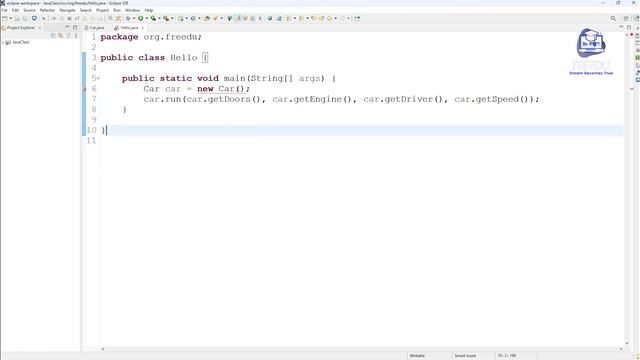Click the Next Annotation toolbar icon
This screenshot has width=640, height=360.
[289, 18]
